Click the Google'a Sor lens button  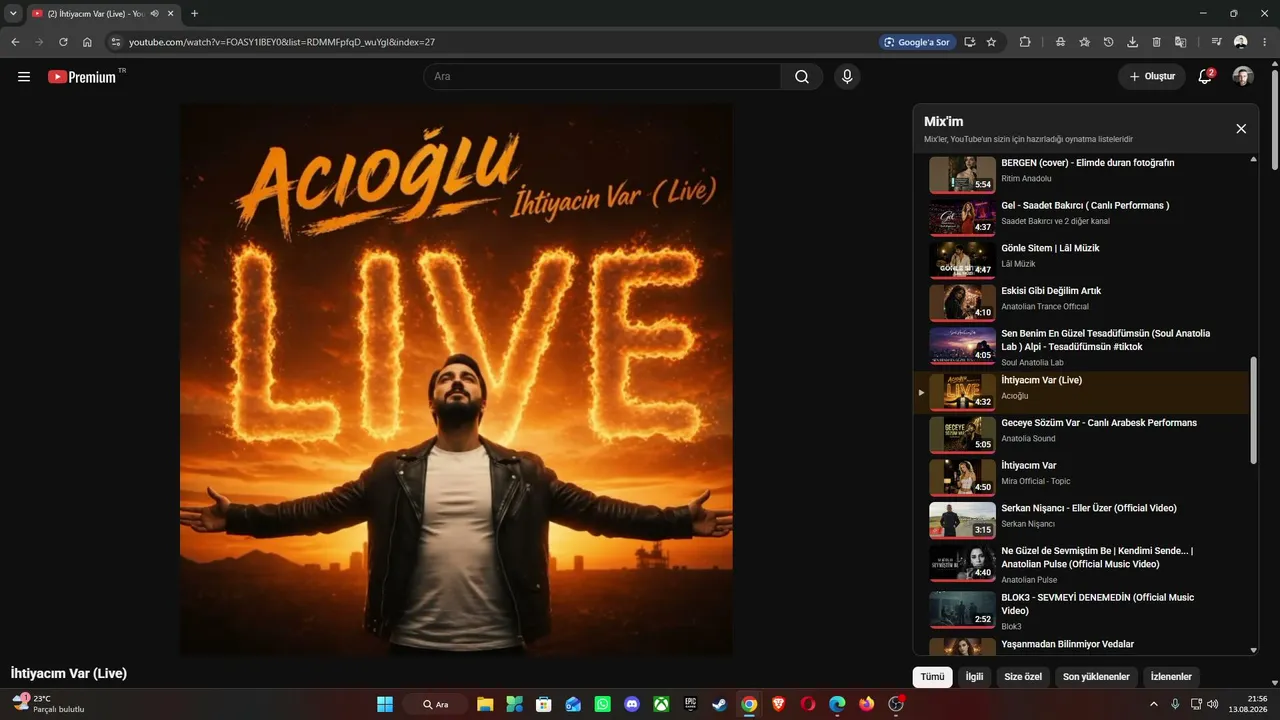coord(916,42)
